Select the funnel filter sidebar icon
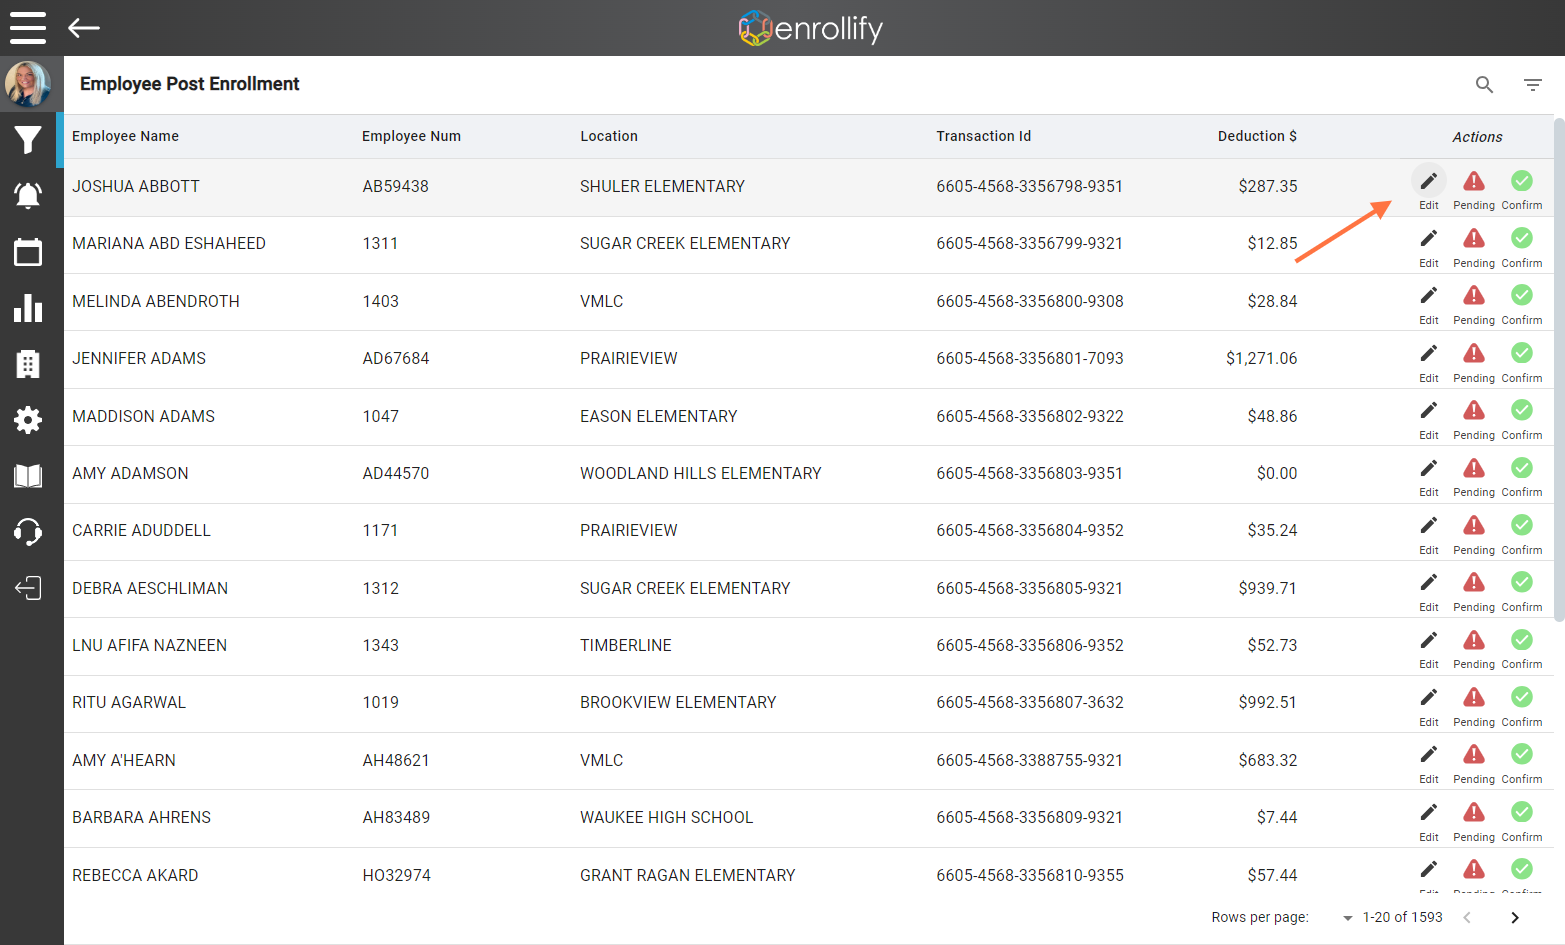The width and height of the screenshot is (1565, 945). [x=28, y=140]
